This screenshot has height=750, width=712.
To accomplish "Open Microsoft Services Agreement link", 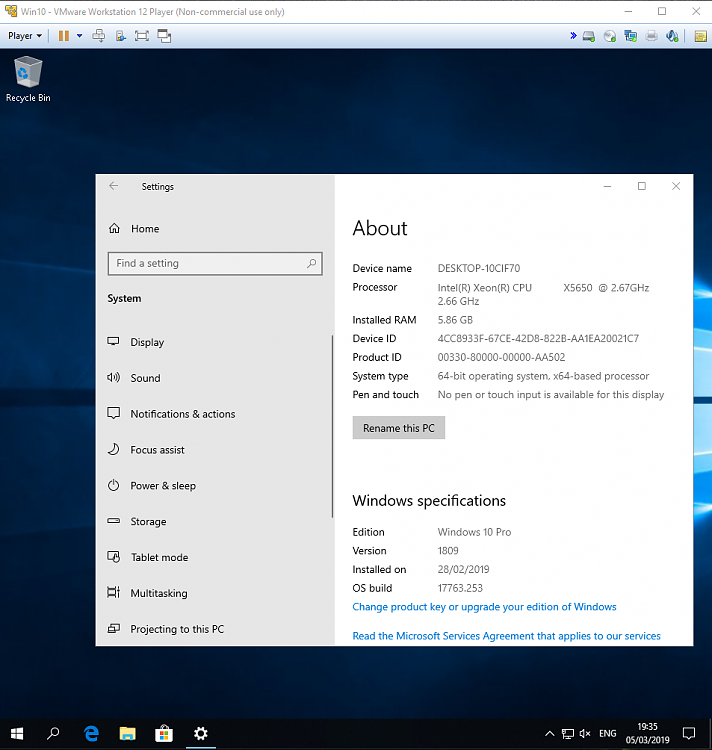I will [x=506, y=636].
